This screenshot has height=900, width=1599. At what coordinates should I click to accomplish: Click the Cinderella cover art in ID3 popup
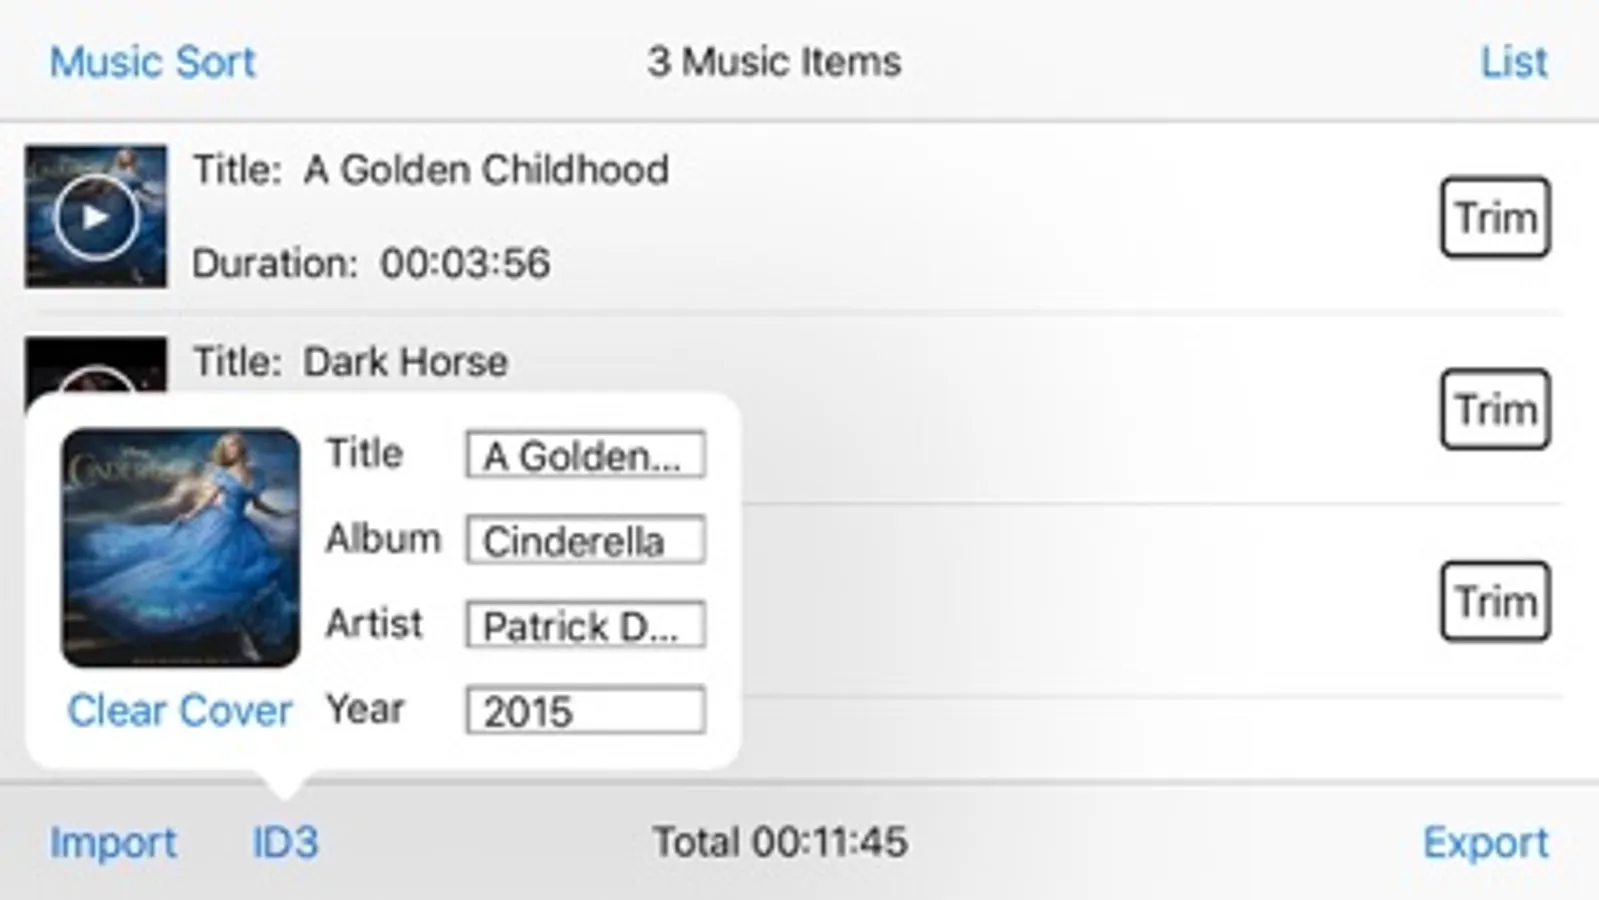(181, 547)
